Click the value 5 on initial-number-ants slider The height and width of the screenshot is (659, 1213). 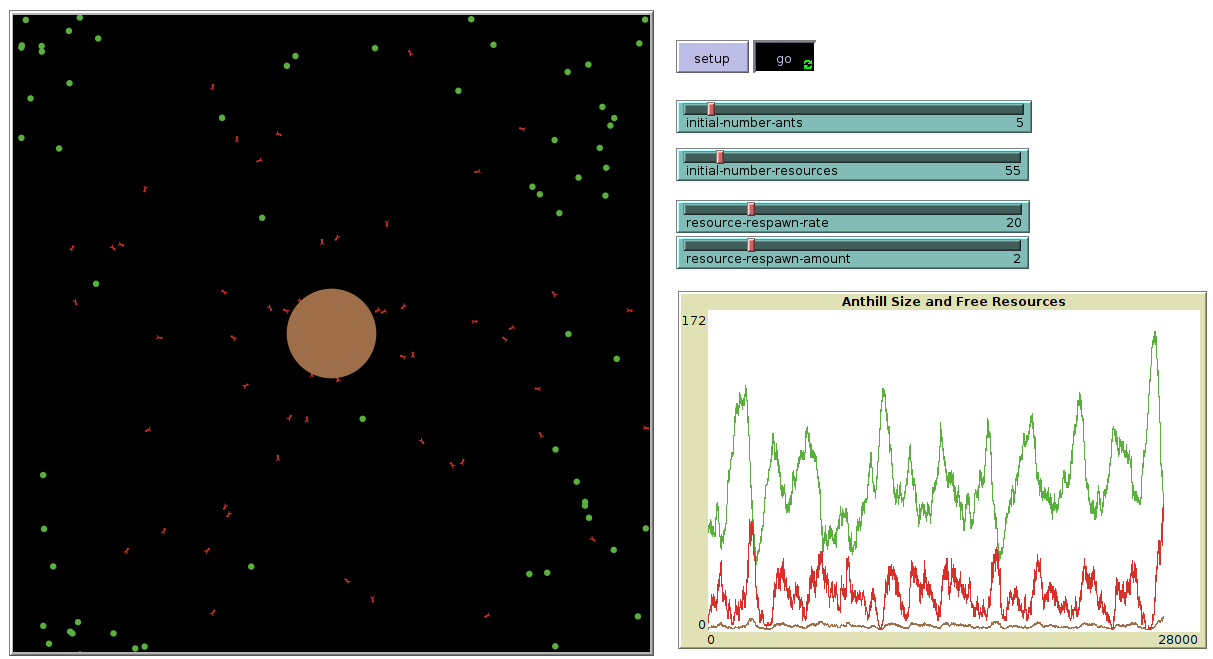[x=1019, y=123]
